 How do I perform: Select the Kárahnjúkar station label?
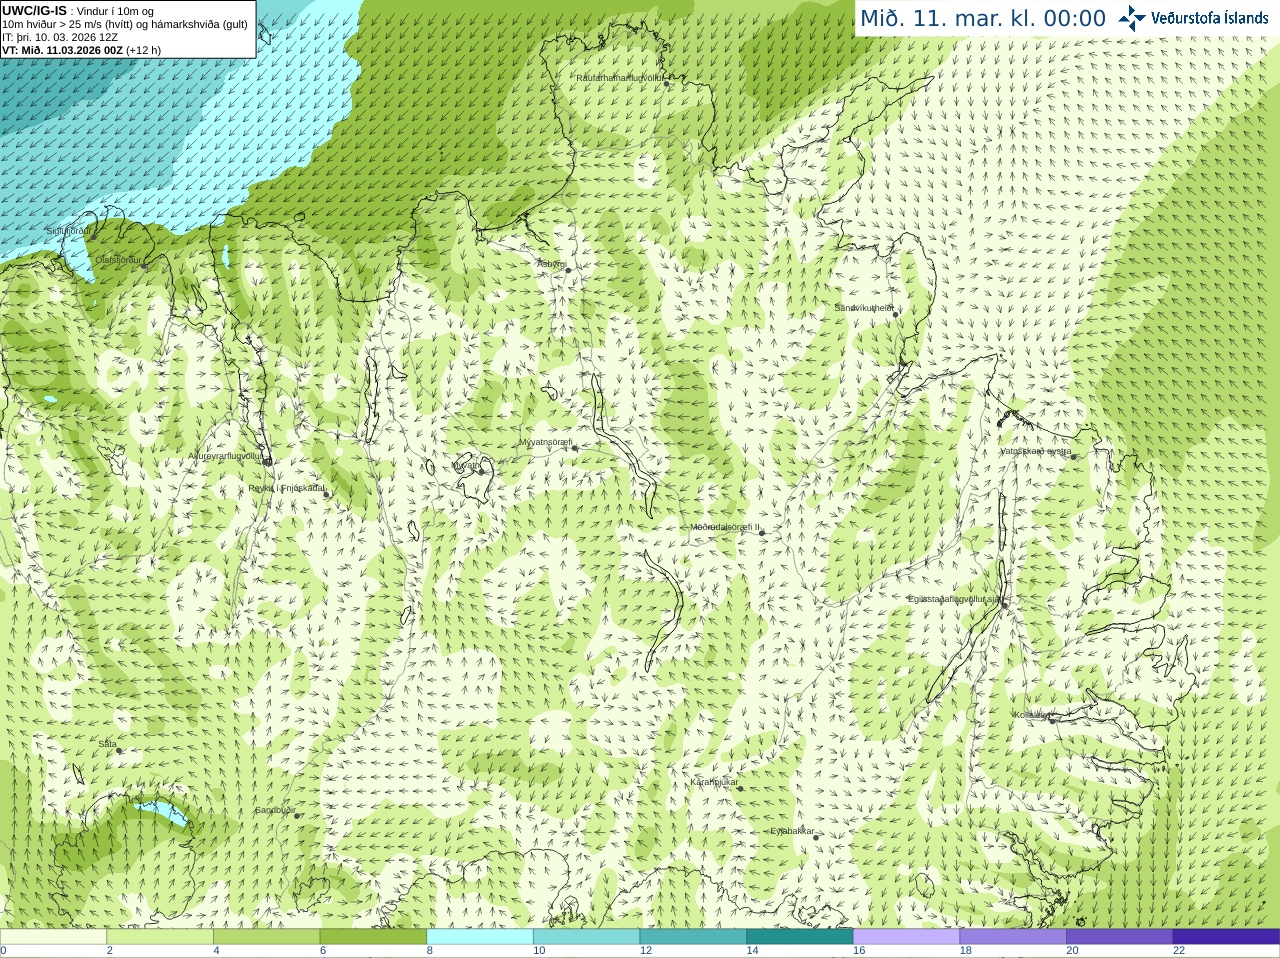tap(714, 782)
